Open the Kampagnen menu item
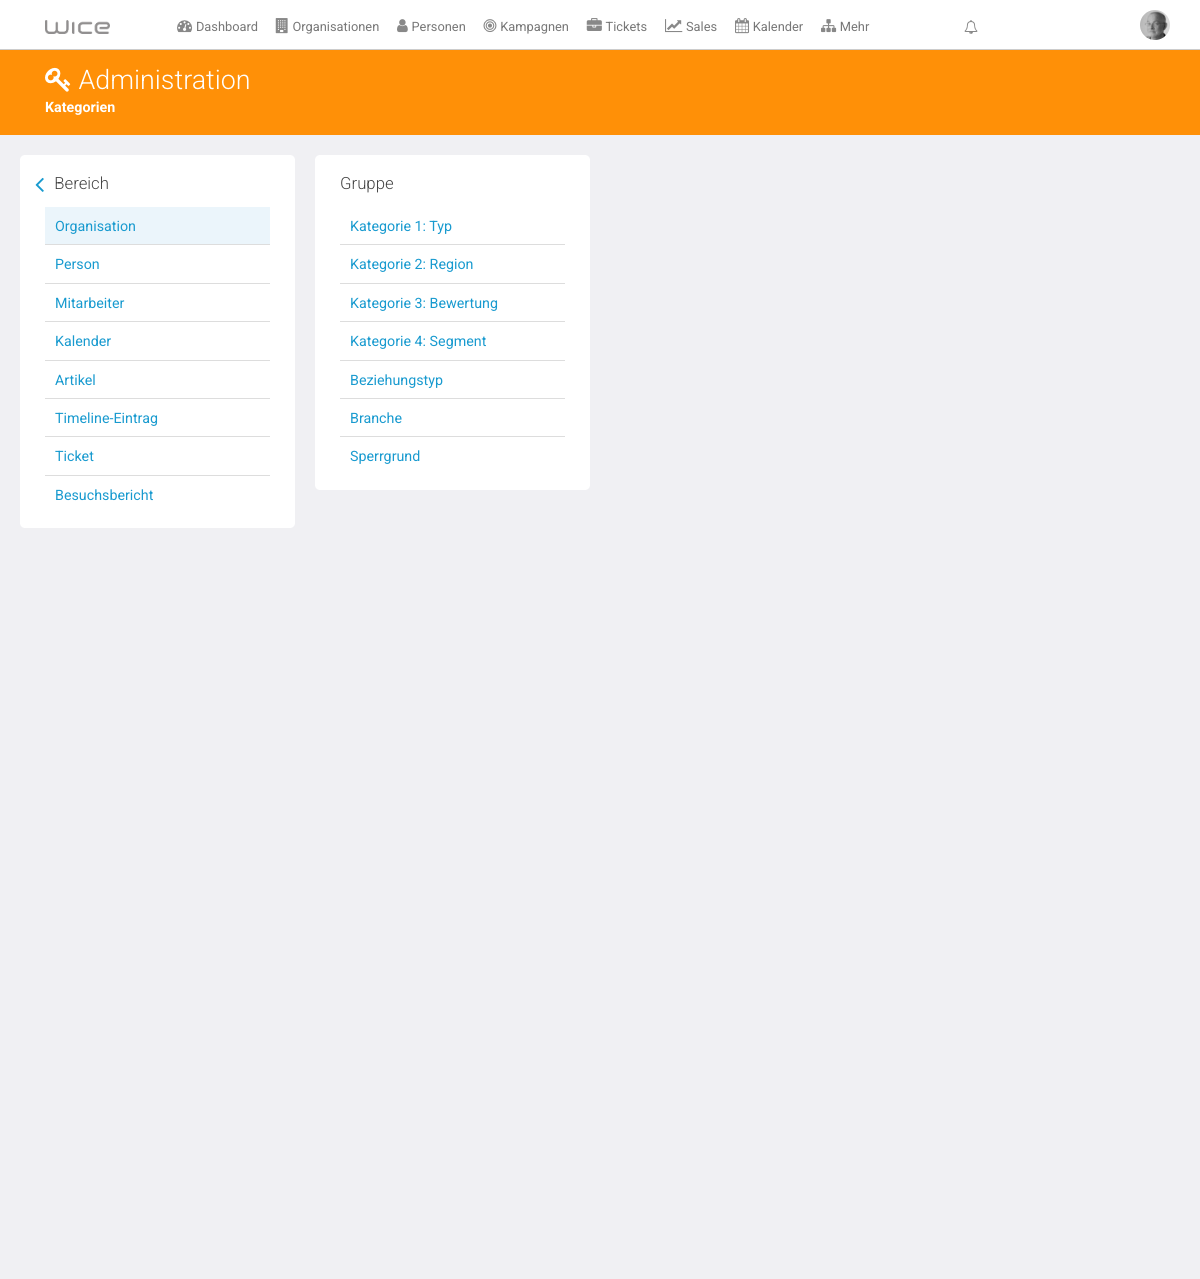The image size is (1200, 1279). pos(526,27)
